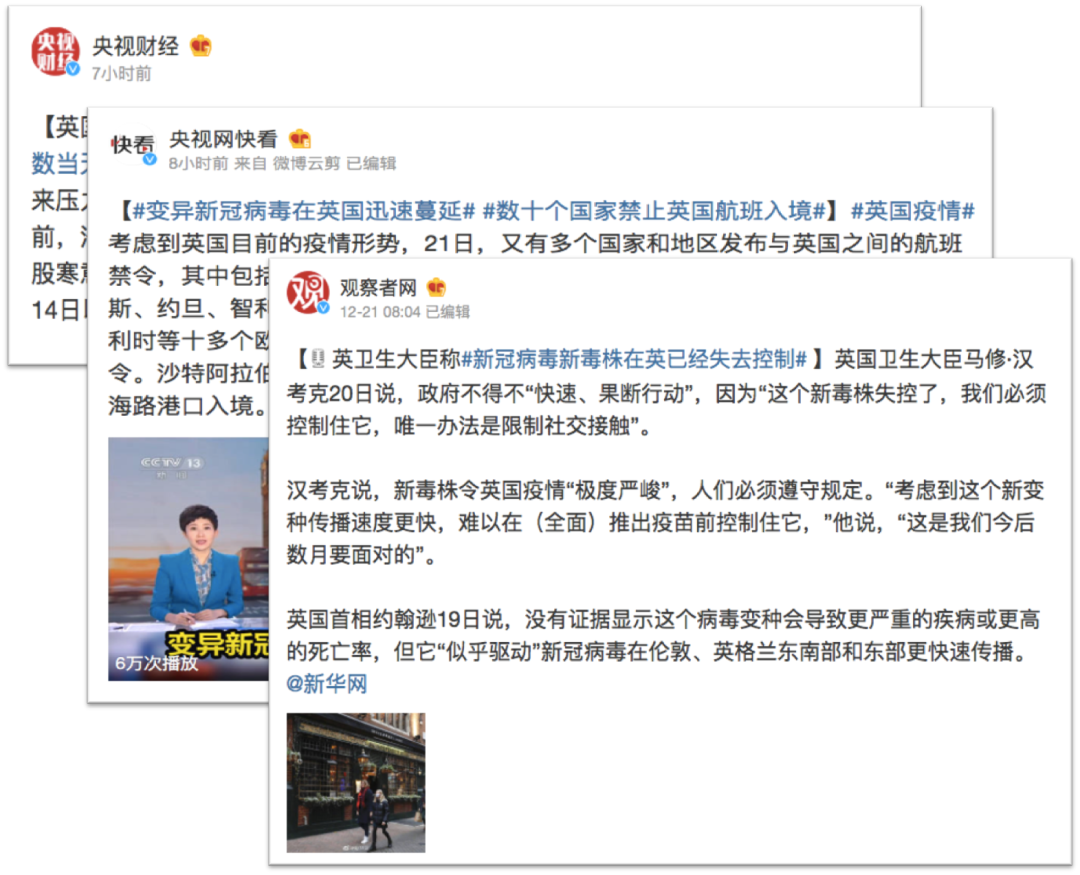The height and width of the screenshot is (875, 1080).
Task: Open the 央视网快看 account name
Action: tap(223, 139)
